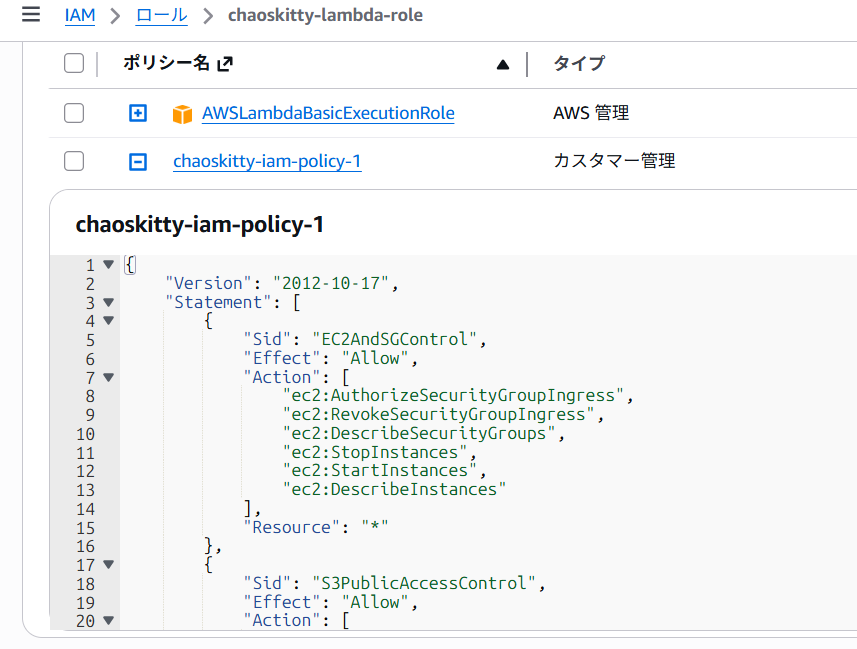Fold the Action array at line 7
The width and height of the screenshot is (857, 649).
109,377
